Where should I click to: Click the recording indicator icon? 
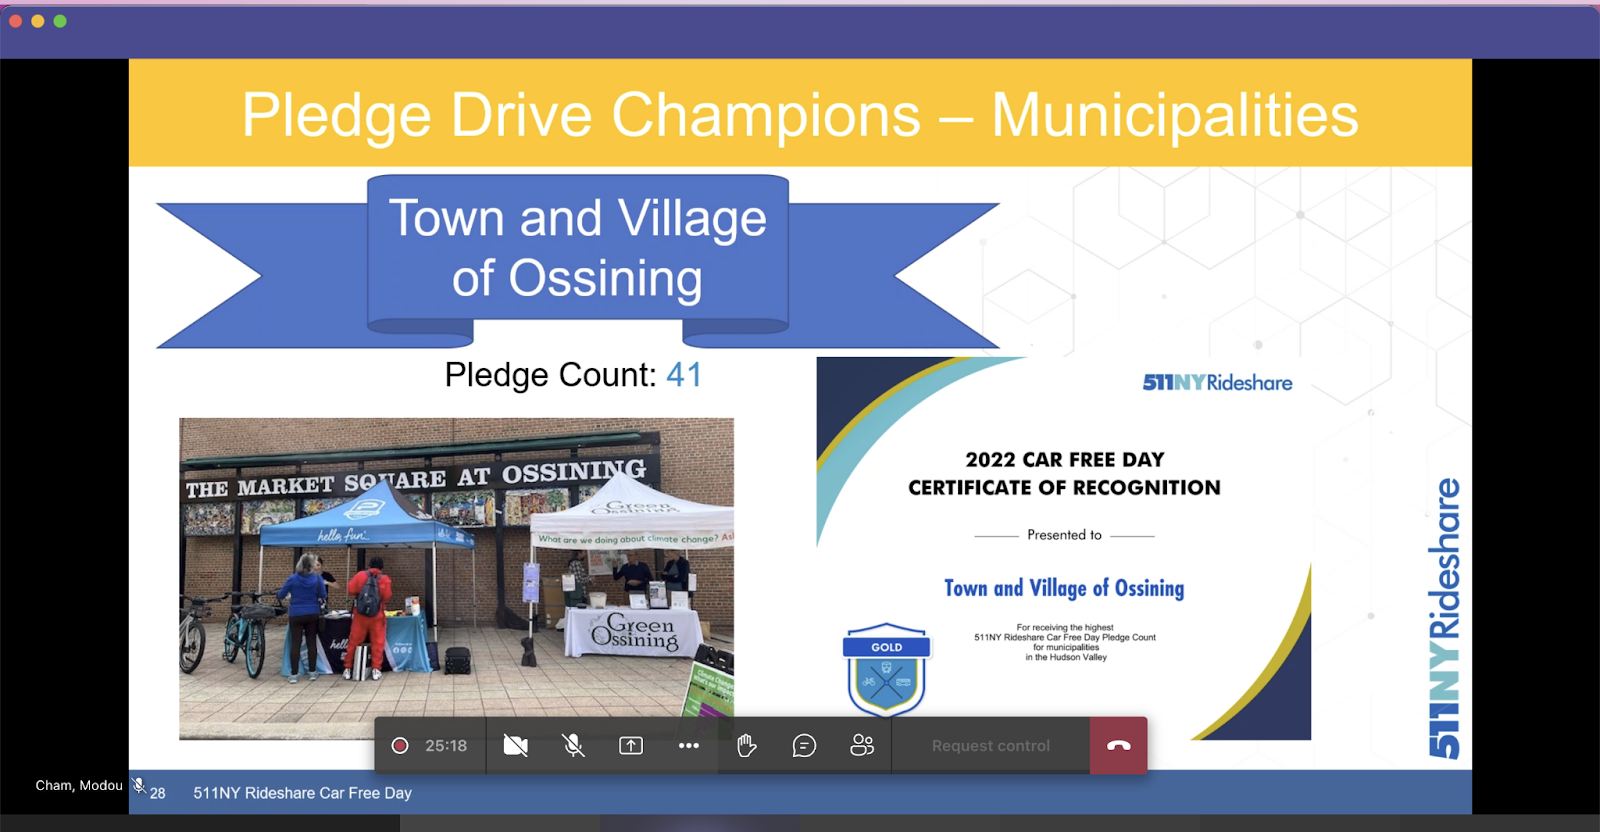point(400,746)
